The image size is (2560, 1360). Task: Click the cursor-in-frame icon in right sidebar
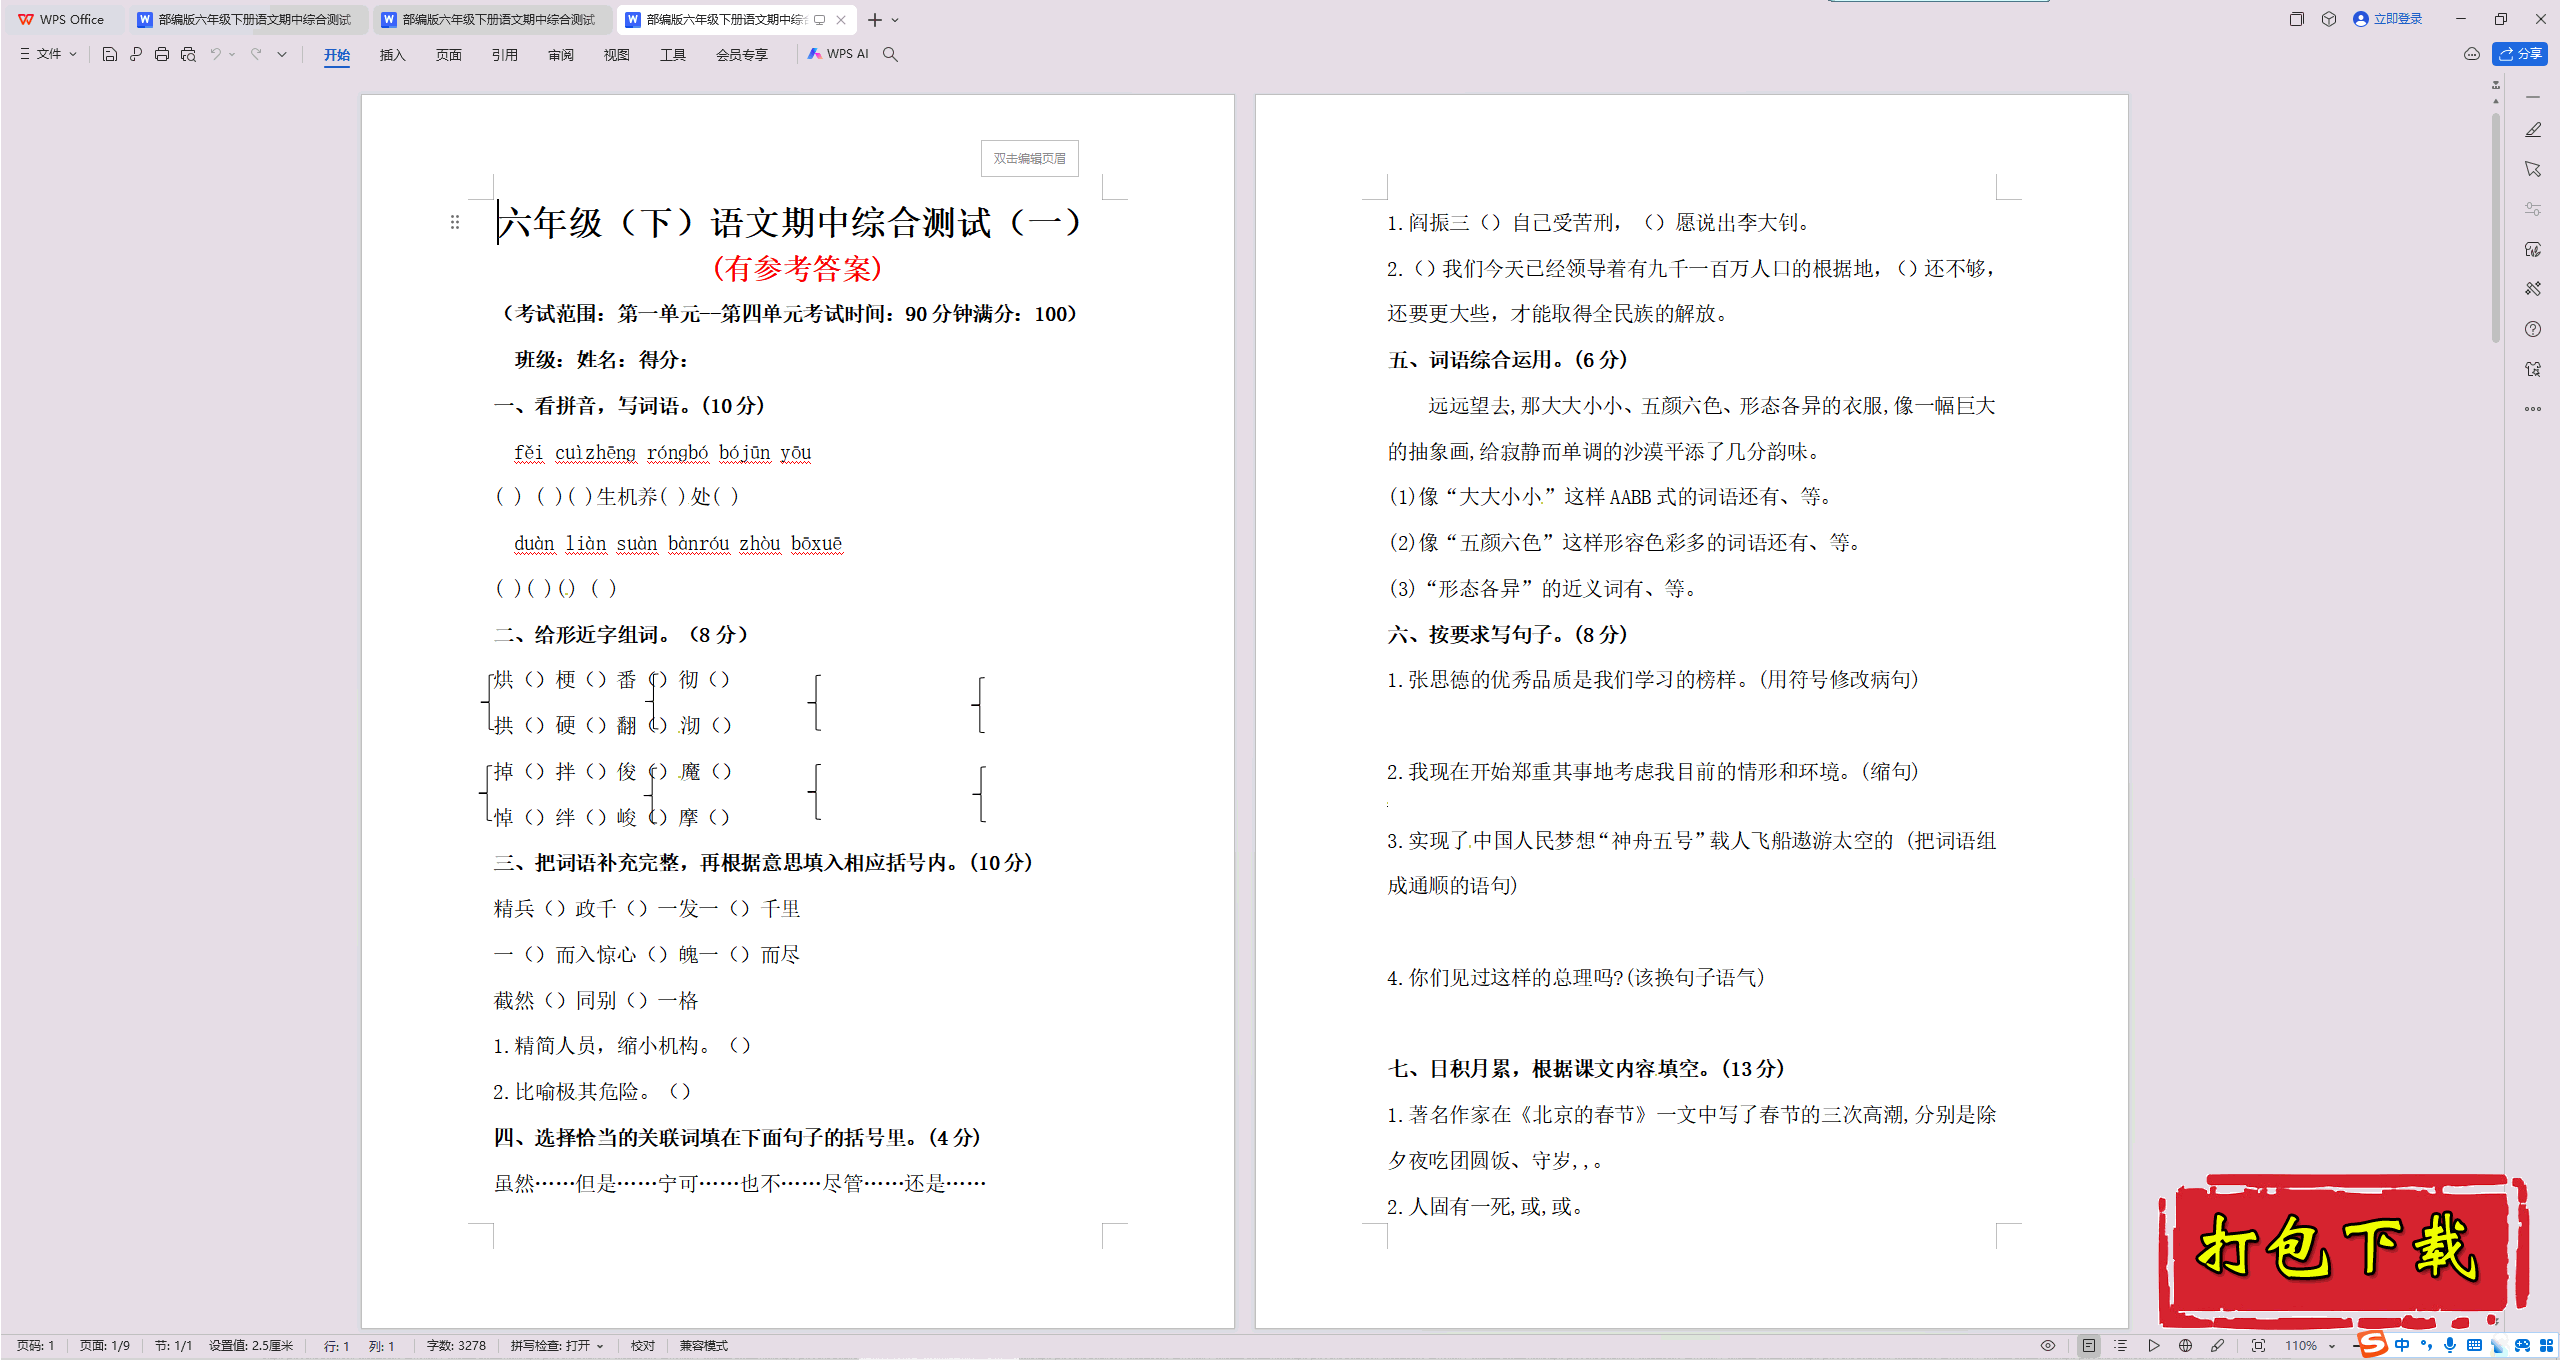[2533, 369]
